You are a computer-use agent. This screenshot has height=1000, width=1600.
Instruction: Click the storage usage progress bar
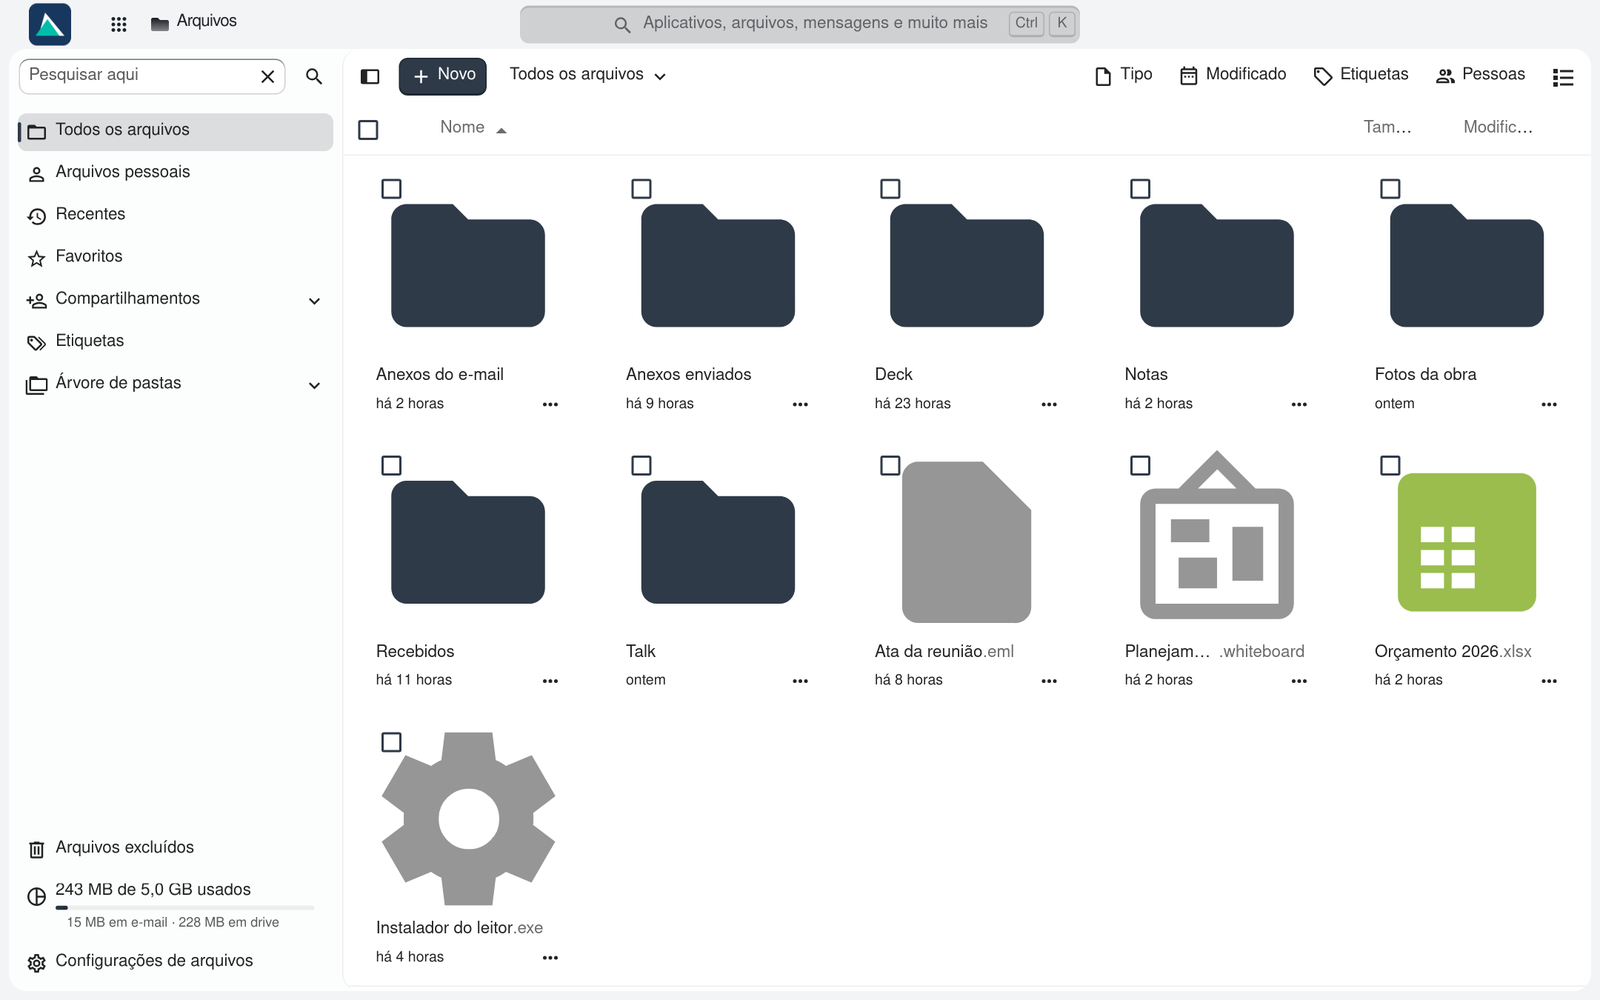click(x=185, y=908)
